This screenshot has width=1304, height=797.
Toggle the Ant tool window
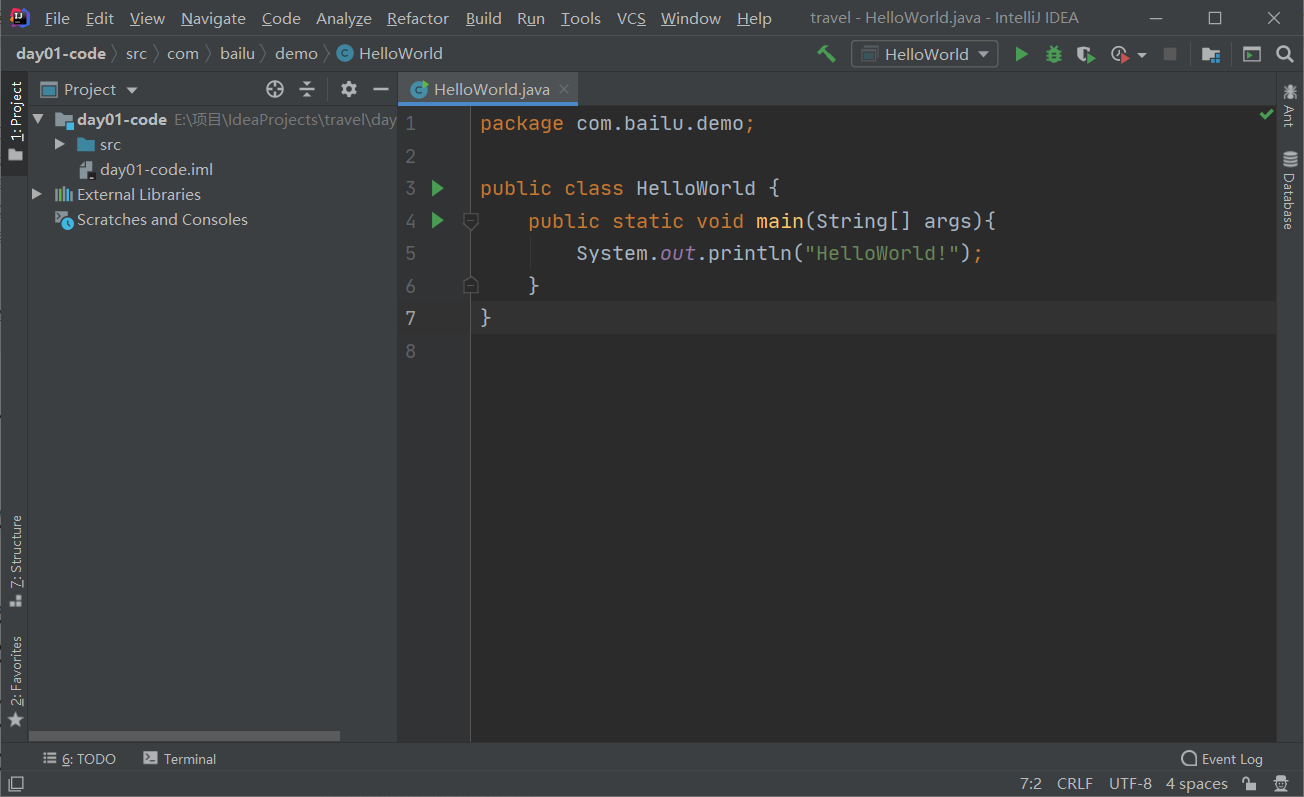tap(1290, 104)
